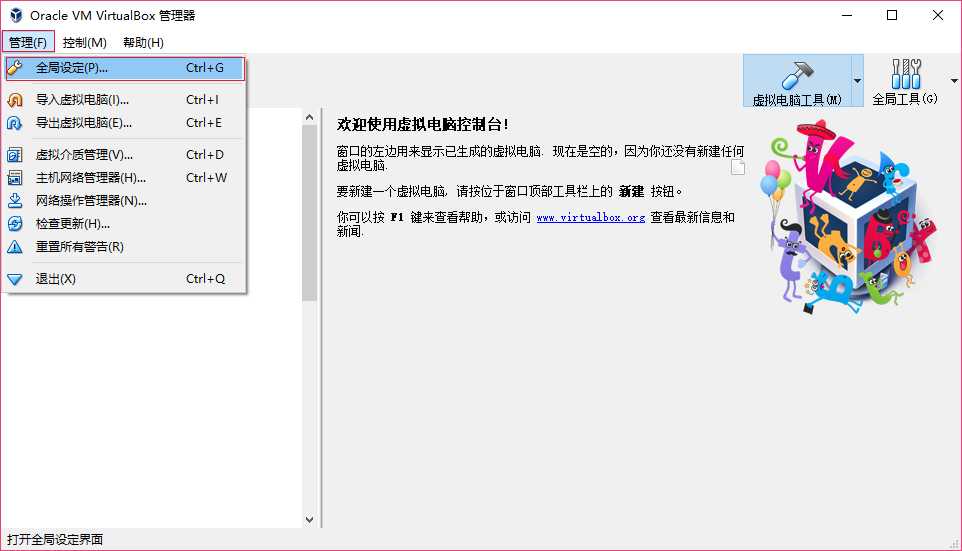Click the network icon beside 主机网络管理器
This screenshot has width=962, height=551.
click(x=15, y=178)
